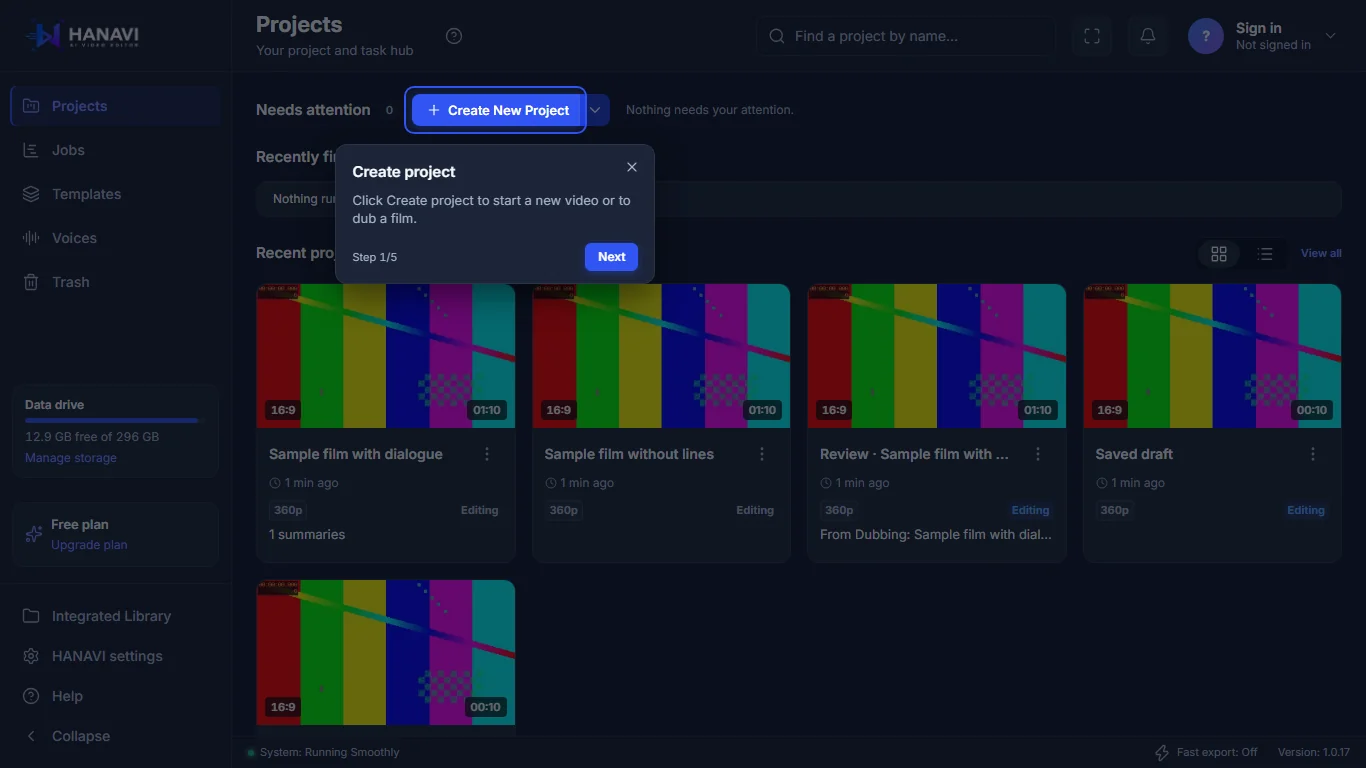The width and height of the screenshot is (1366, 768).
Task: Open notifications bell
Action: coord(1148,36)
